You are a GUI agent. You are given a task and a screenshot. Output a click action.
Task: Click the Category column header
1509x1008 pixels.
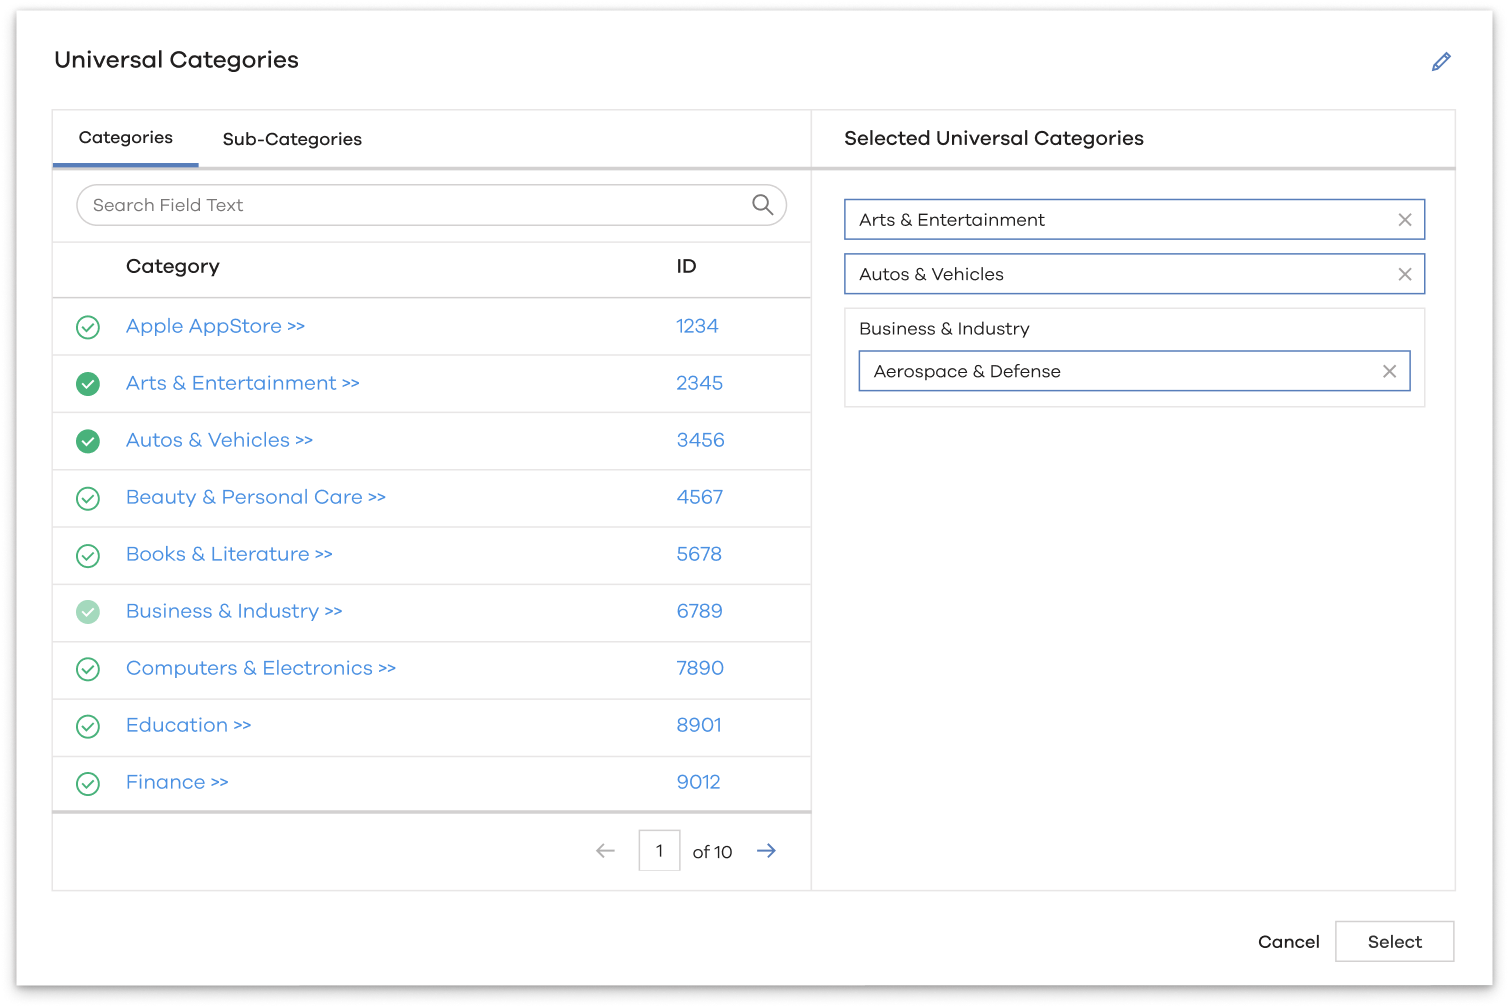[x=173, y=266]
